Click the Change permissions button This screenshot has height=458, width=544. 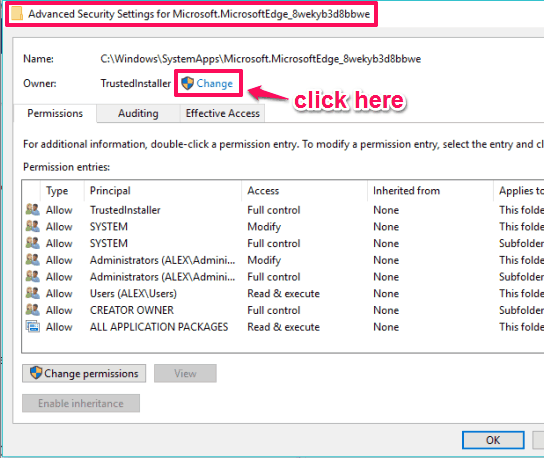coord(84,373)
